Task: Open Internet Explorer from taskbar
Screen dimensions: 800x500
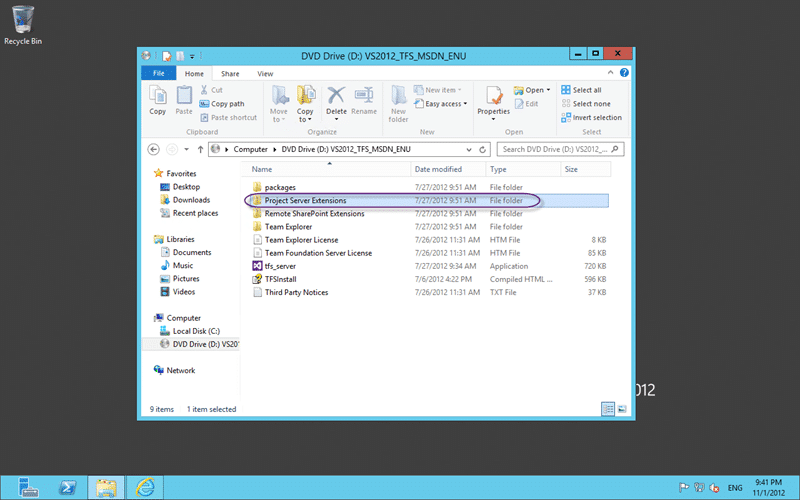Action: pyautogui.click(x=145, y=488)
